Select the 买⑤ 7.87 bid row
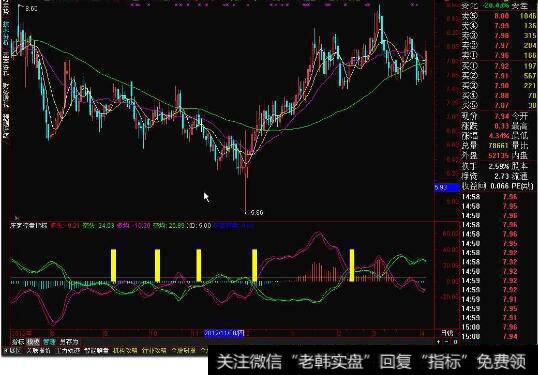This screenshot has width=538, height=375. point(499,105)
